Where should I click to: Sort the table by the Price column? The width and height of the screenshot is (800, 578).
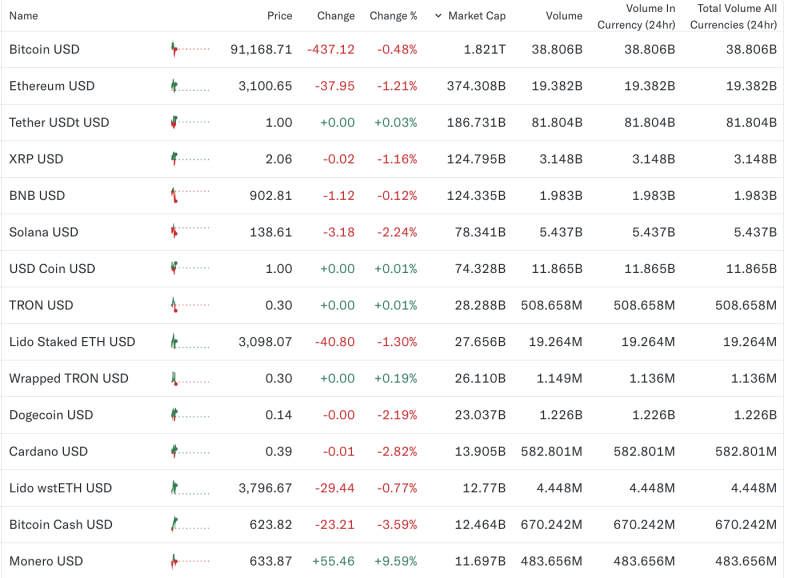[280, 16]
